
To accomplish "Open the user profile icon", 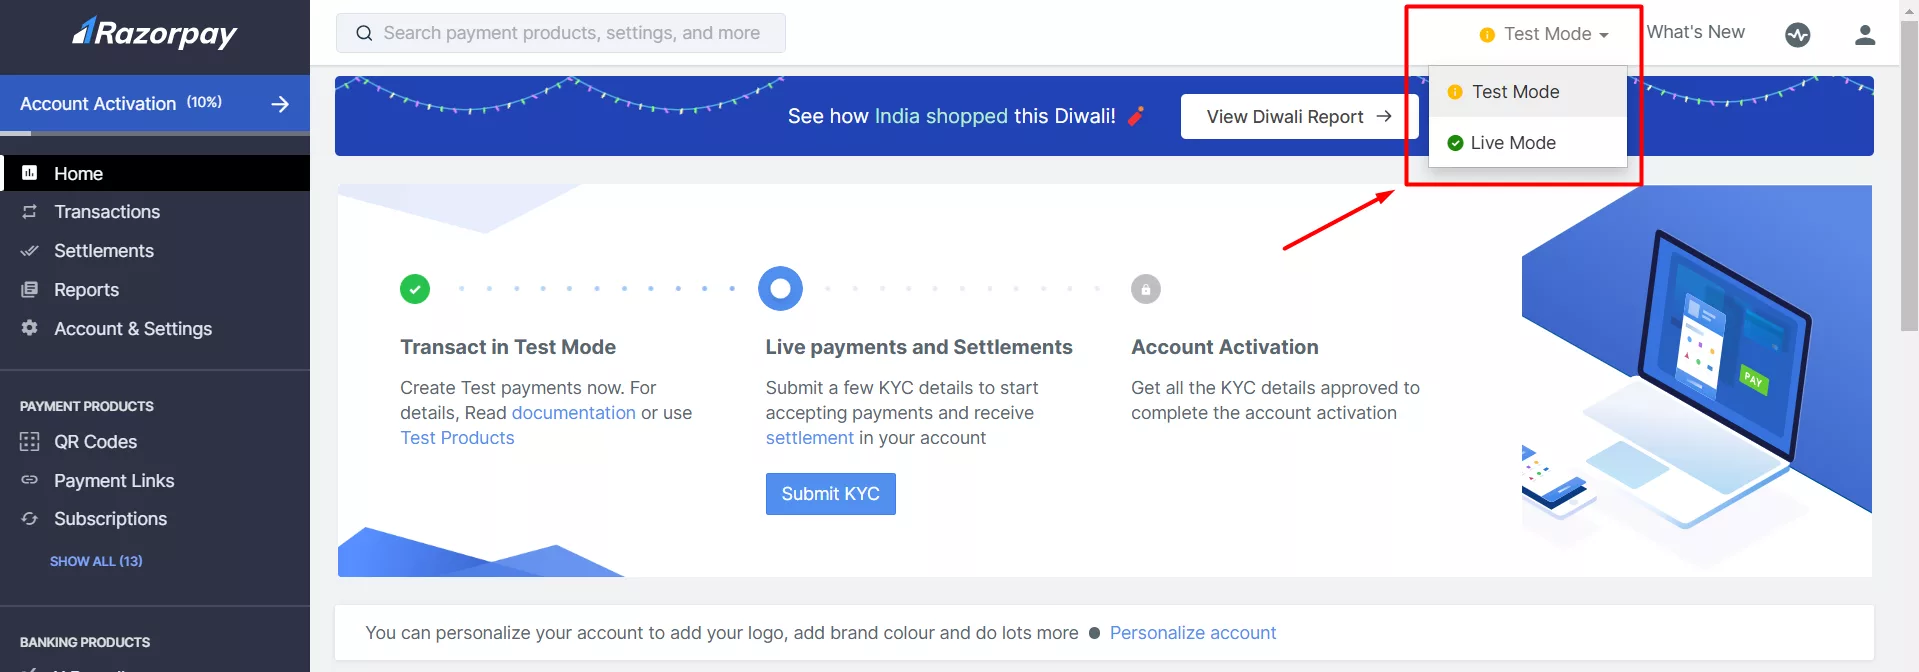I will pyautogui.click(x=1864, y=35).
